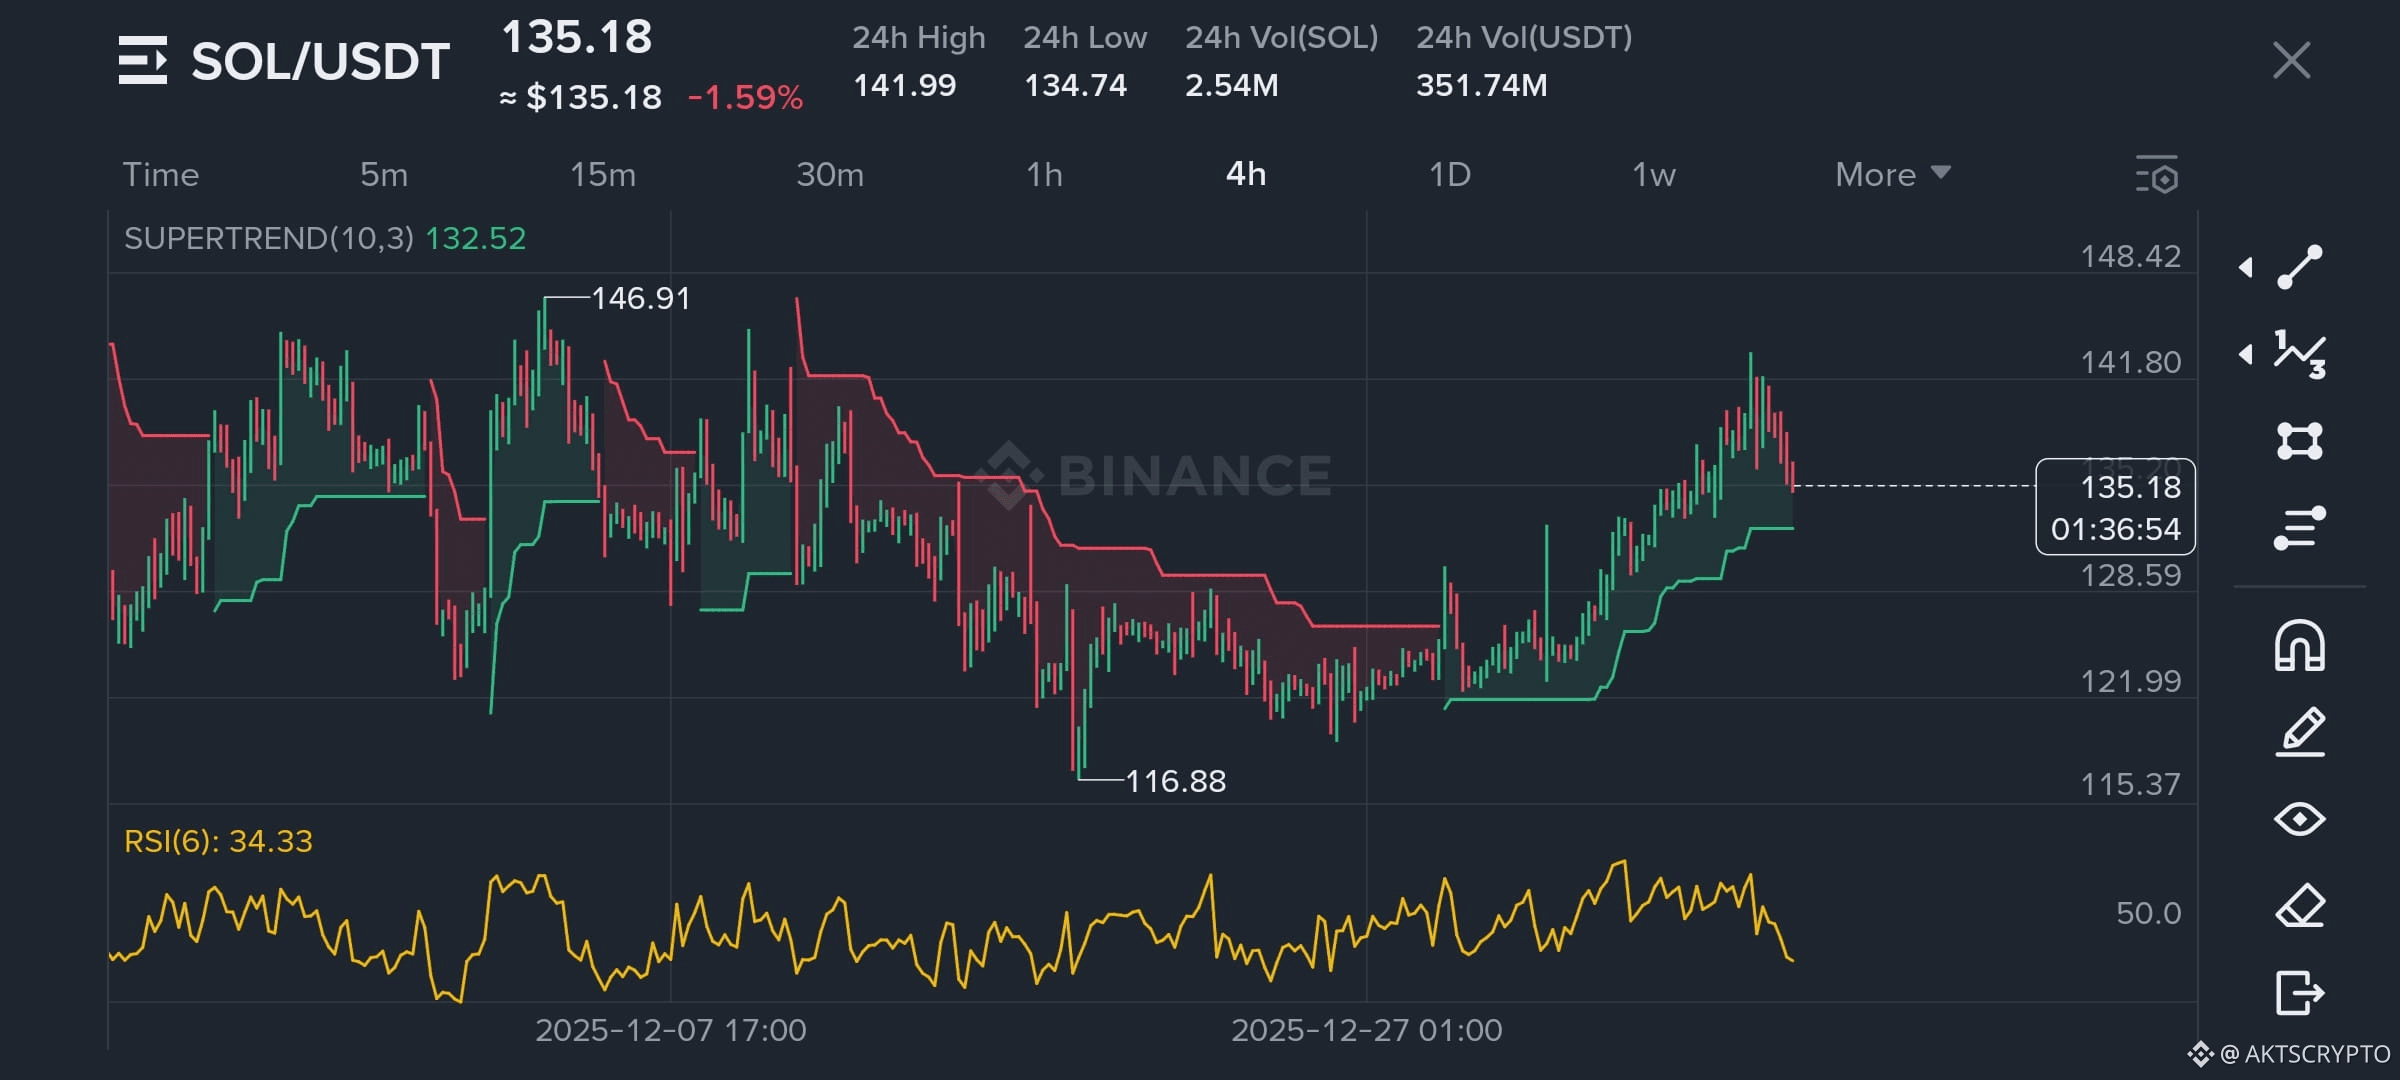Select the trend line drawing tool
The width and height of the screenshot is (2400, 1080).
[2300, 267]
